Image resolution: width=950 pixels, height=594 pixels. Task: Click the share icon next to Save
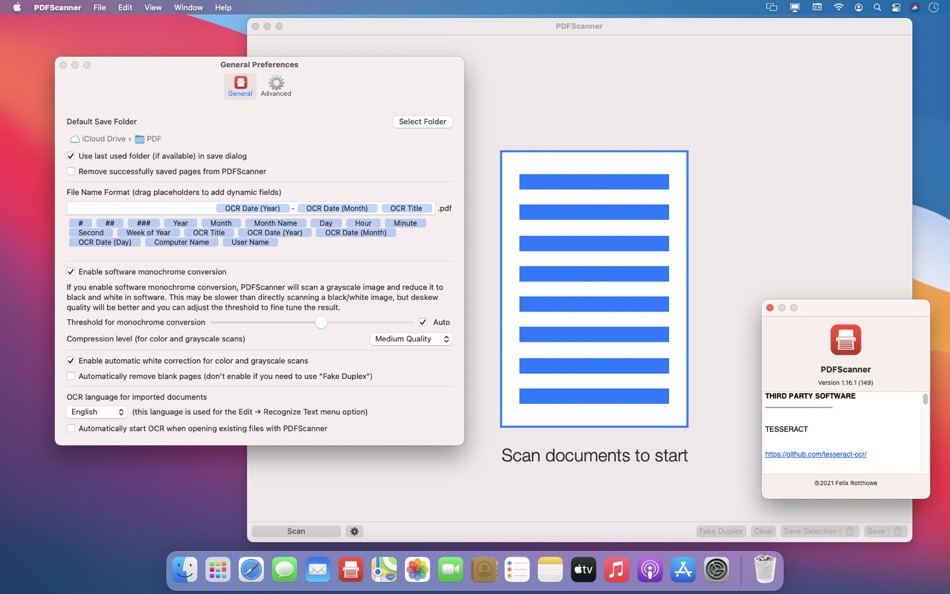point(898,532)
